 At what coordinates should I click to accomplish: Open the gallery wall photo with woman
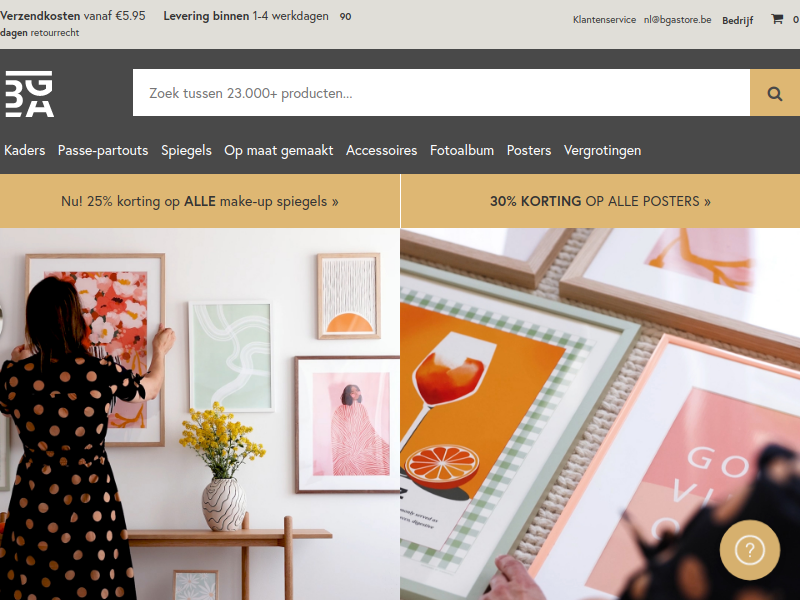(199, 414)
